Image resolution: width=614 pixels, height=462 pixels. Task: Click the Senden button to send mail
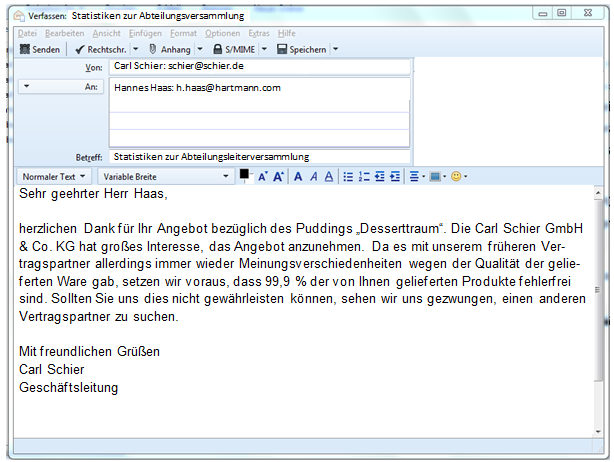coord(40,49)
